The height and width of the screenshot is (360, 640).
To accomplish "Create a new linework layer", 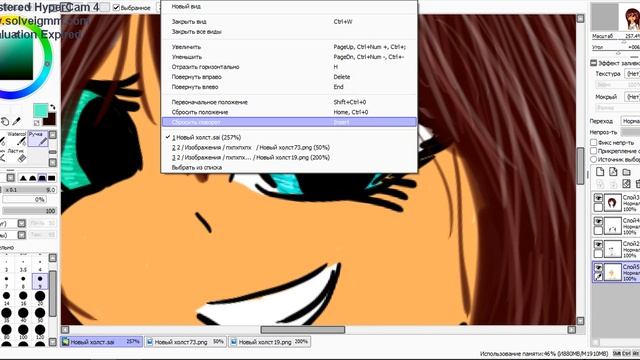I will tap(613, 172).
